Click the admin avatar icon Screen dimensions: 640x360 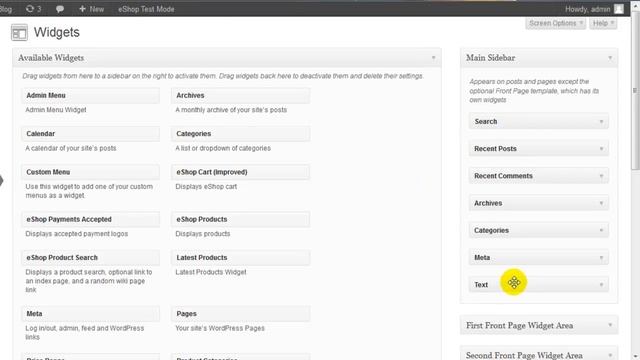619,9
